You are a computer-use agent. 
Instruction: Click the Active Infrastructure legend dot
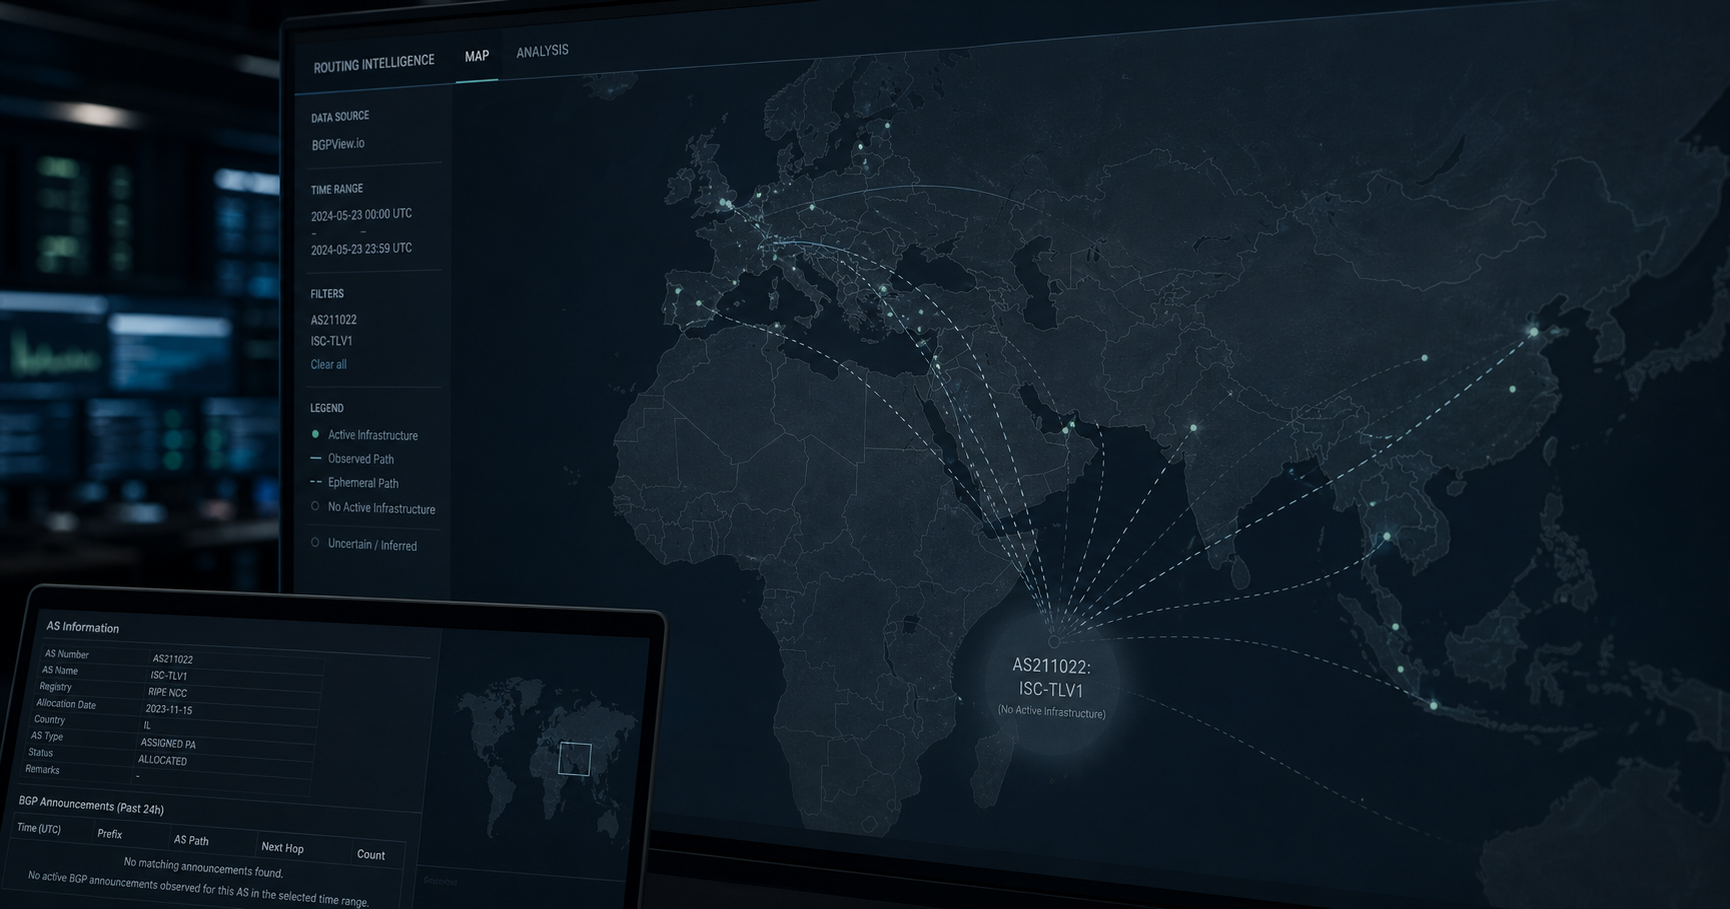pos(316,434)
